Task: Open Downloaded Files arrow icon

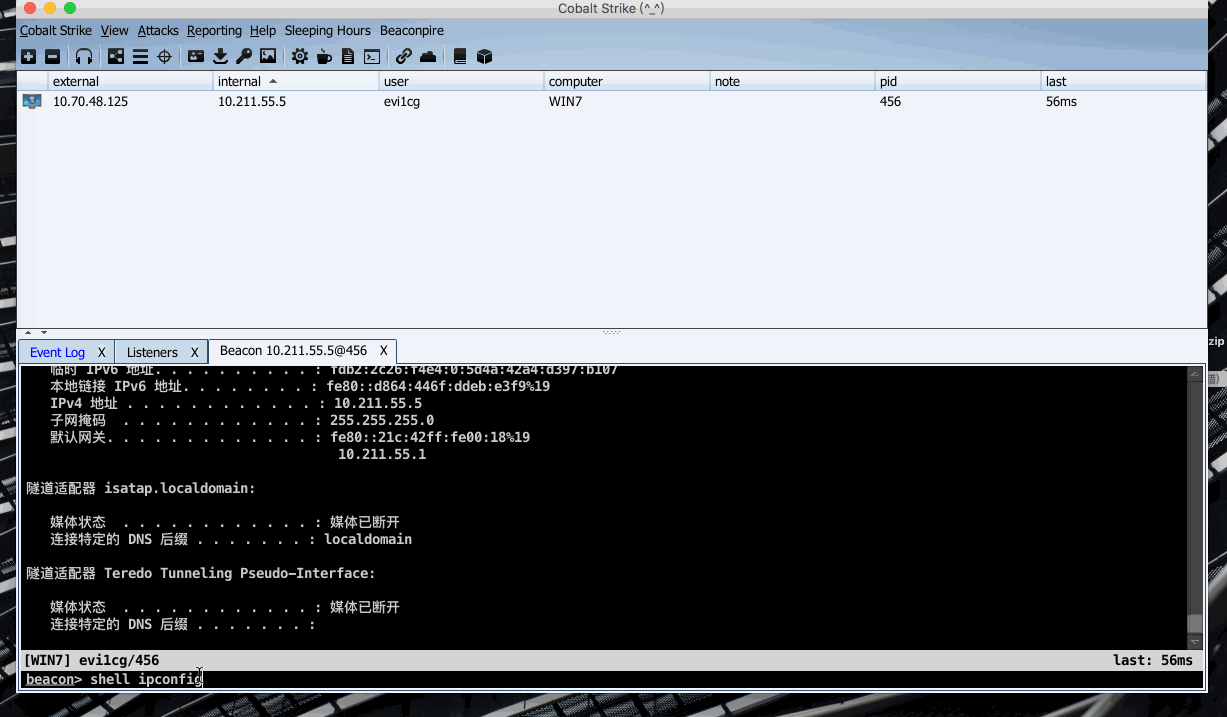Action: pos(220,57)
